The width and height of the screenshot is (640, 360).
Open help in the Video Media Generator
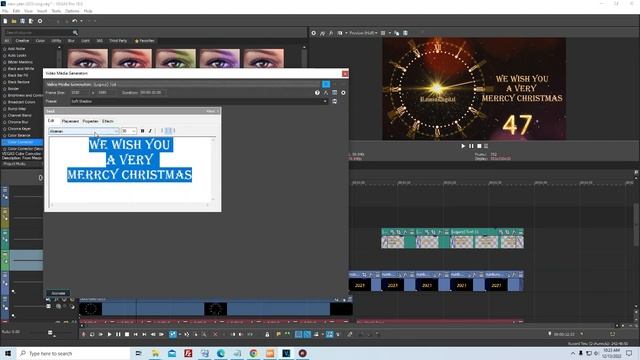(317, 93)
